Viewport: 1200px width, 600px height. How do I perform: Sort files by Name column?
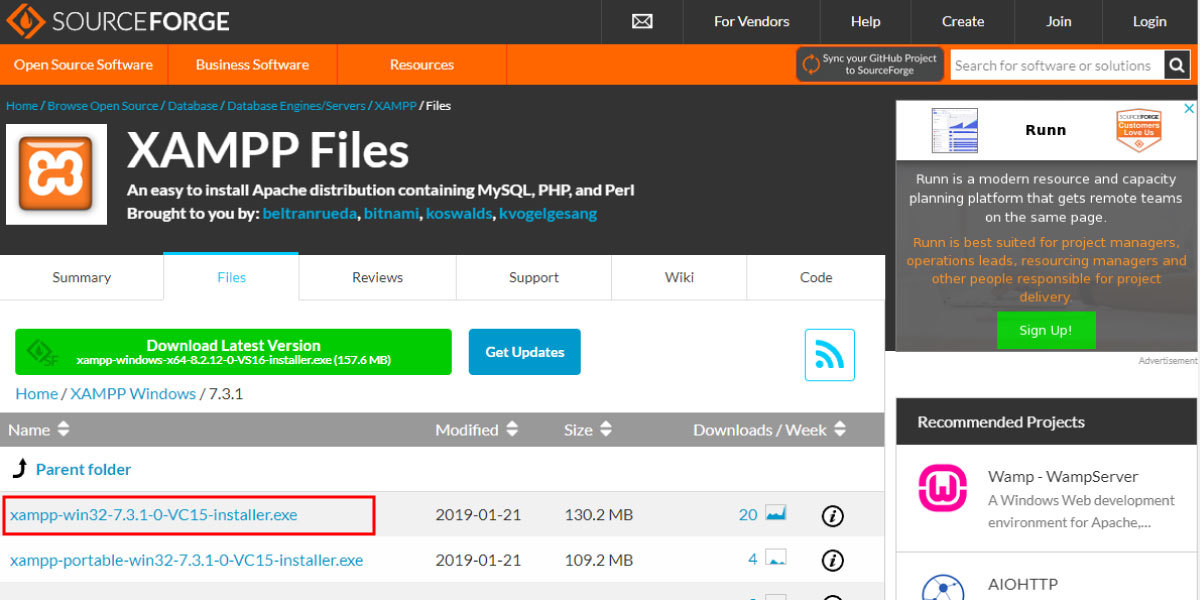pos(39,430)
